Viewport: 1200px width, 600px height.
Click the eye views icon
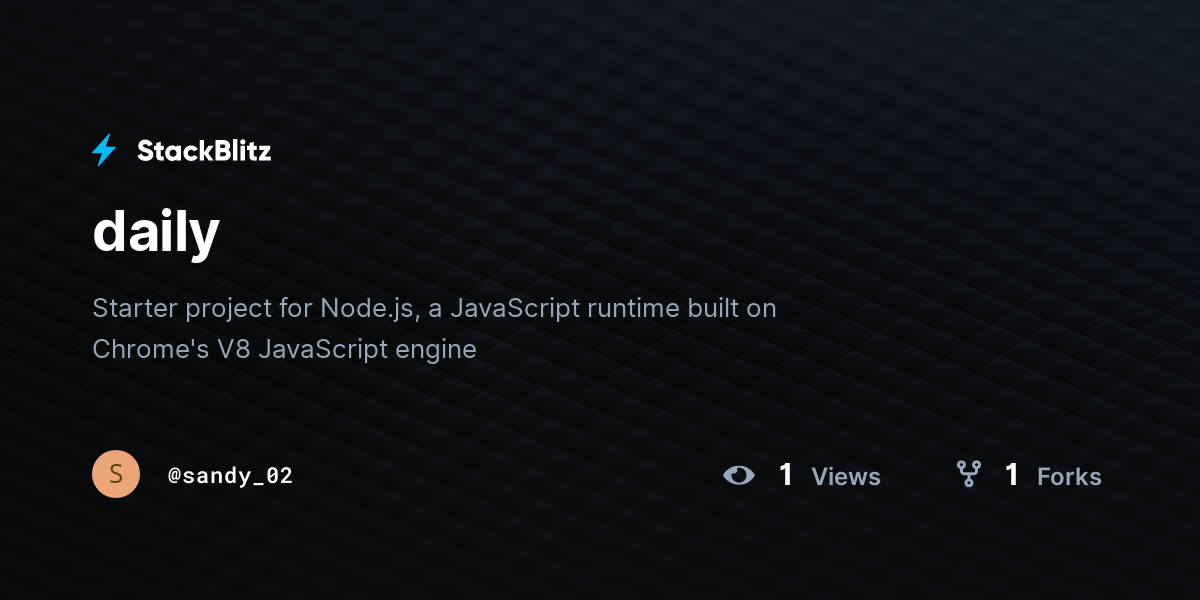point(739,475)
